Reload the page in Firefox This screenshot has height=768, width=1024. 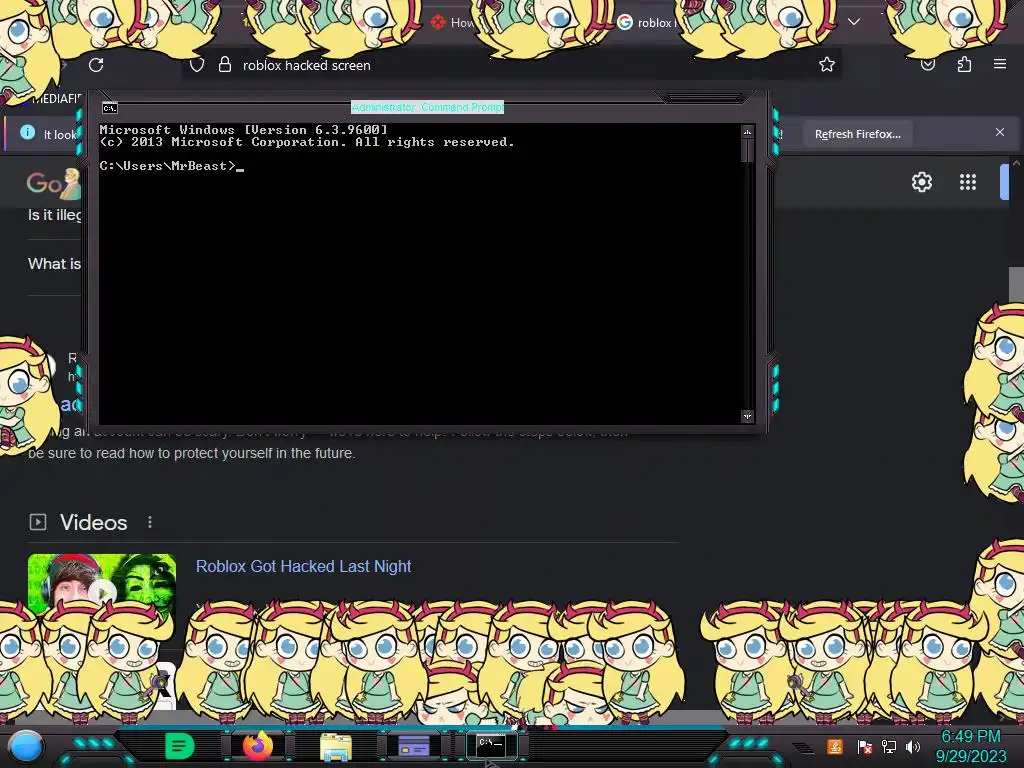point(96,65)
